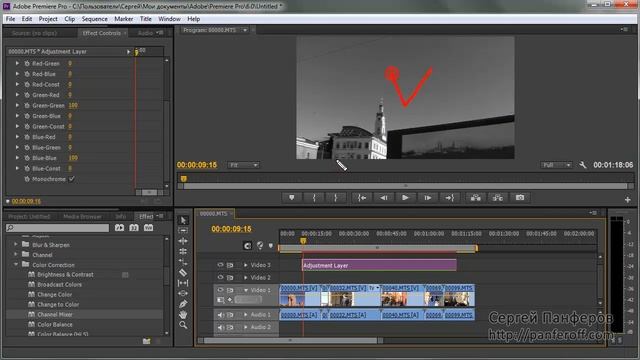Open Program monitor settings wrench

(x=582, y=165)
